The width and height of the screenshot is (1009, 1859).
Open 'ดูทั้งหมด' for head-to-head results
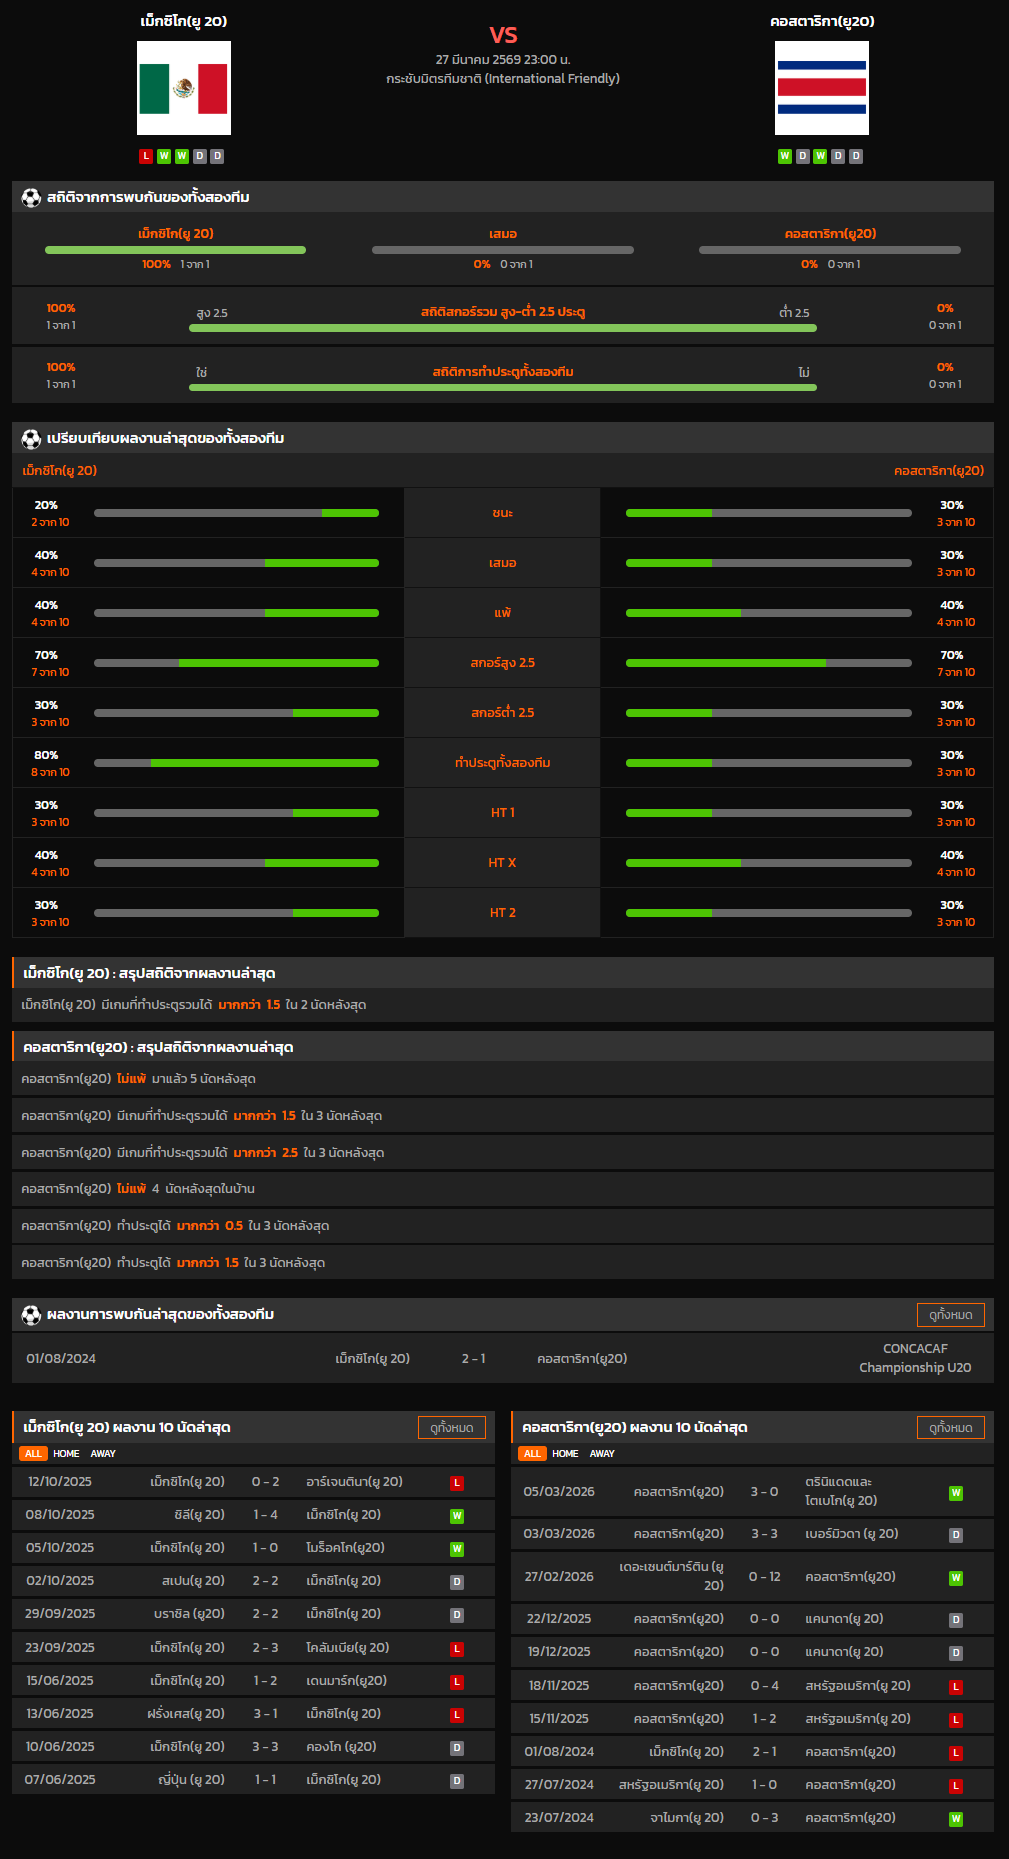point(950,1315)
